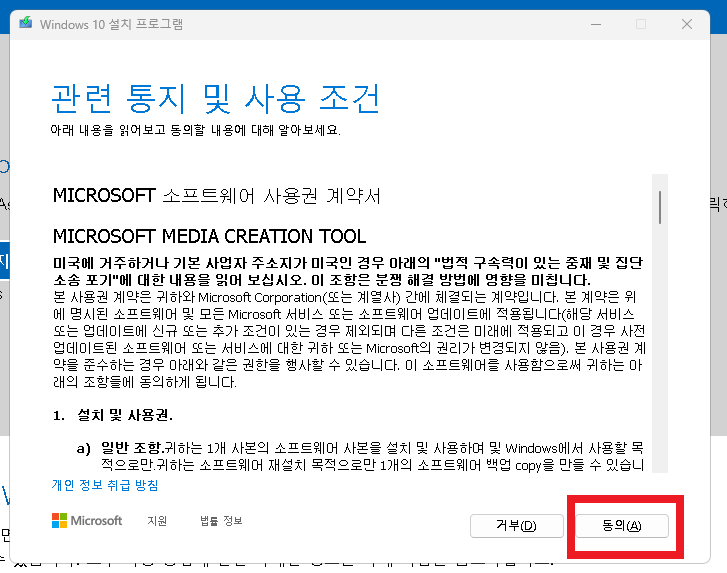Screen dimensions: 727x573
Task: Open the 지원 support link
Action: 157,521
